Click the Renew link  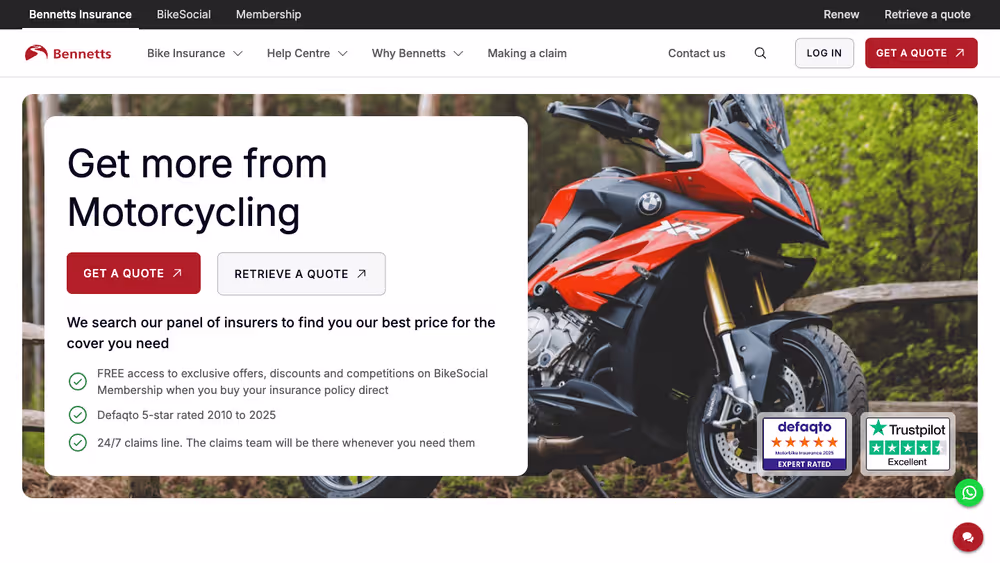841,14
